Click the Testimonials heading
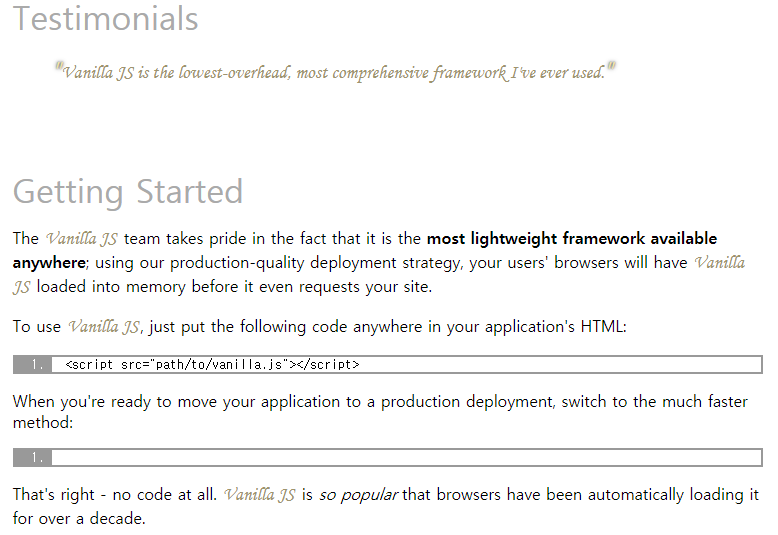This screenshot has width=778, height=535. 105,19
